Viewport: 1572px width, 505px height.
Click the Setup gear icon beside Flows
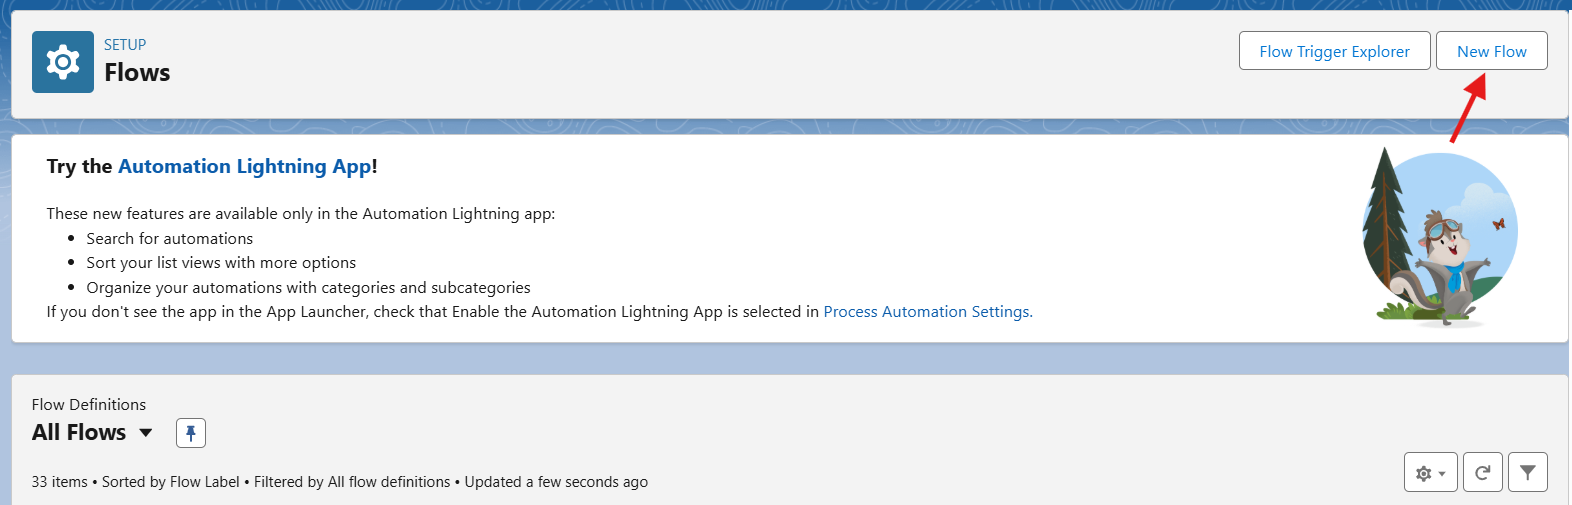pos(63,62)
